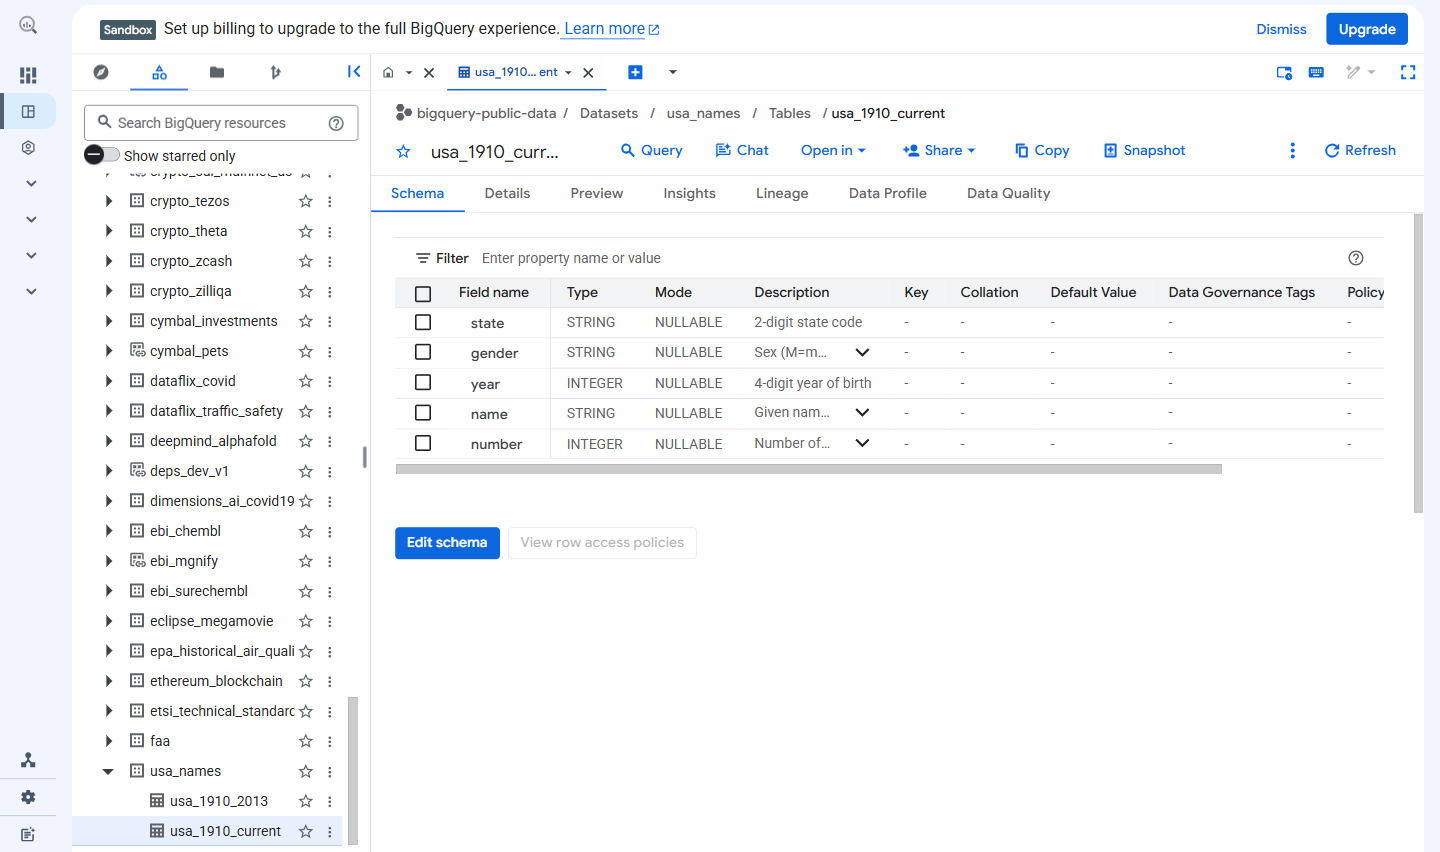The width and height of the screenshot is (1440, 852).
Task: Check the gender field checkbox
Action: click(x=423, y=352)
